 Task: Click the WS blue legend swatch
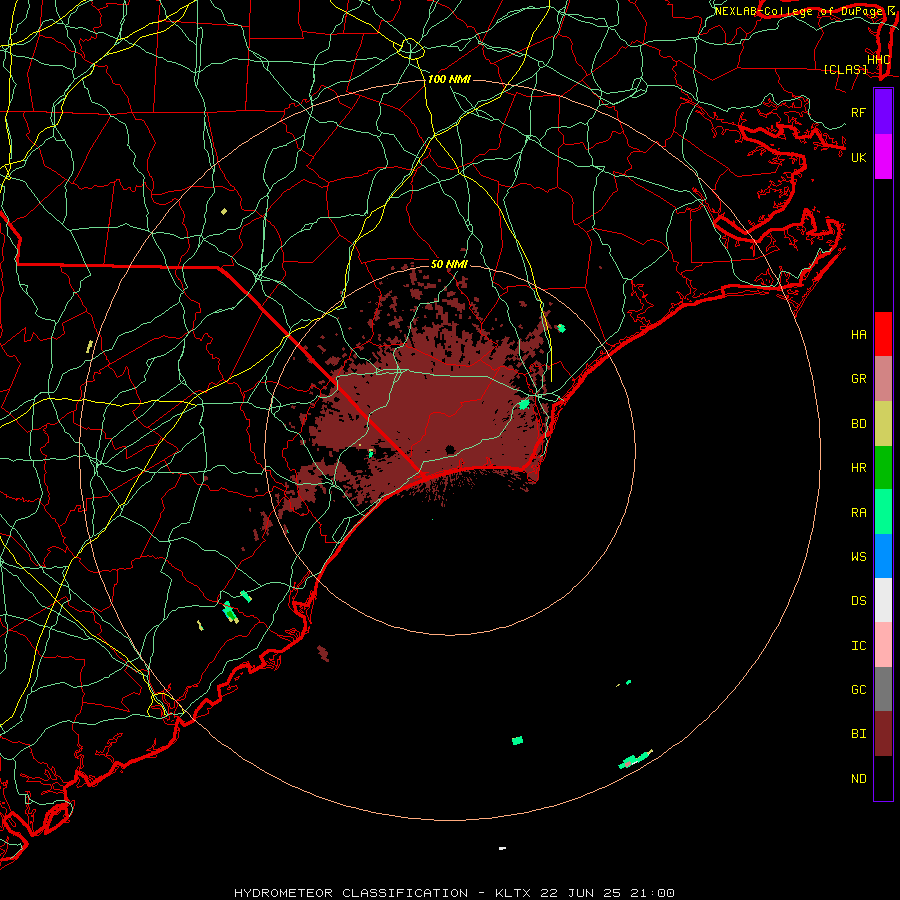point(883,556)
